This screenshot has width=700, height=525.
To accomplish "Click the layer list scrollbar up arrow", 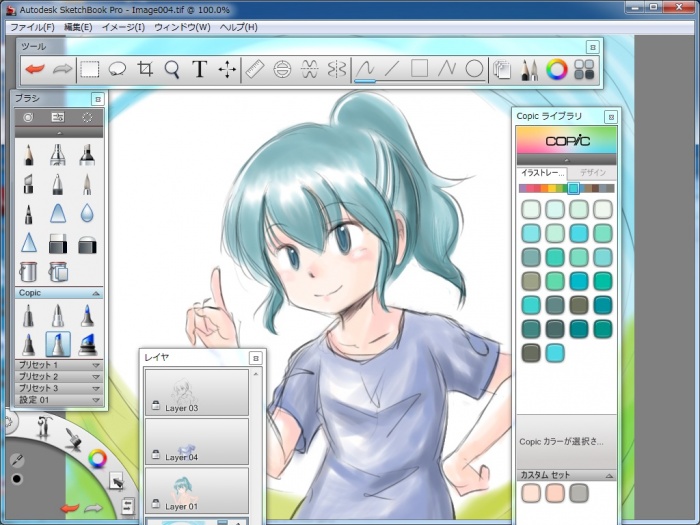I will [256, 374].
